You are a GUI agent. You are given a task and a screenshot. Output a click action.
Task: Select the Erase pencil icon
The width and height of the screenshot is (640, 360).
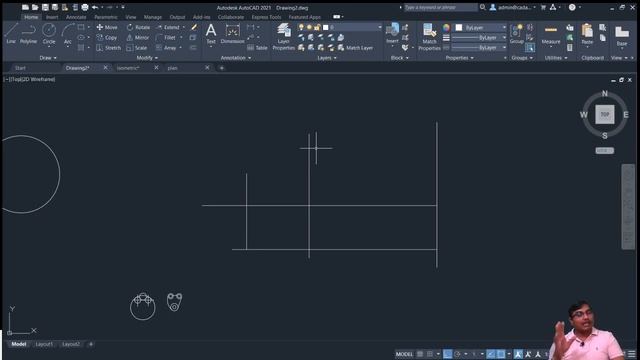(x=194, y=27)
